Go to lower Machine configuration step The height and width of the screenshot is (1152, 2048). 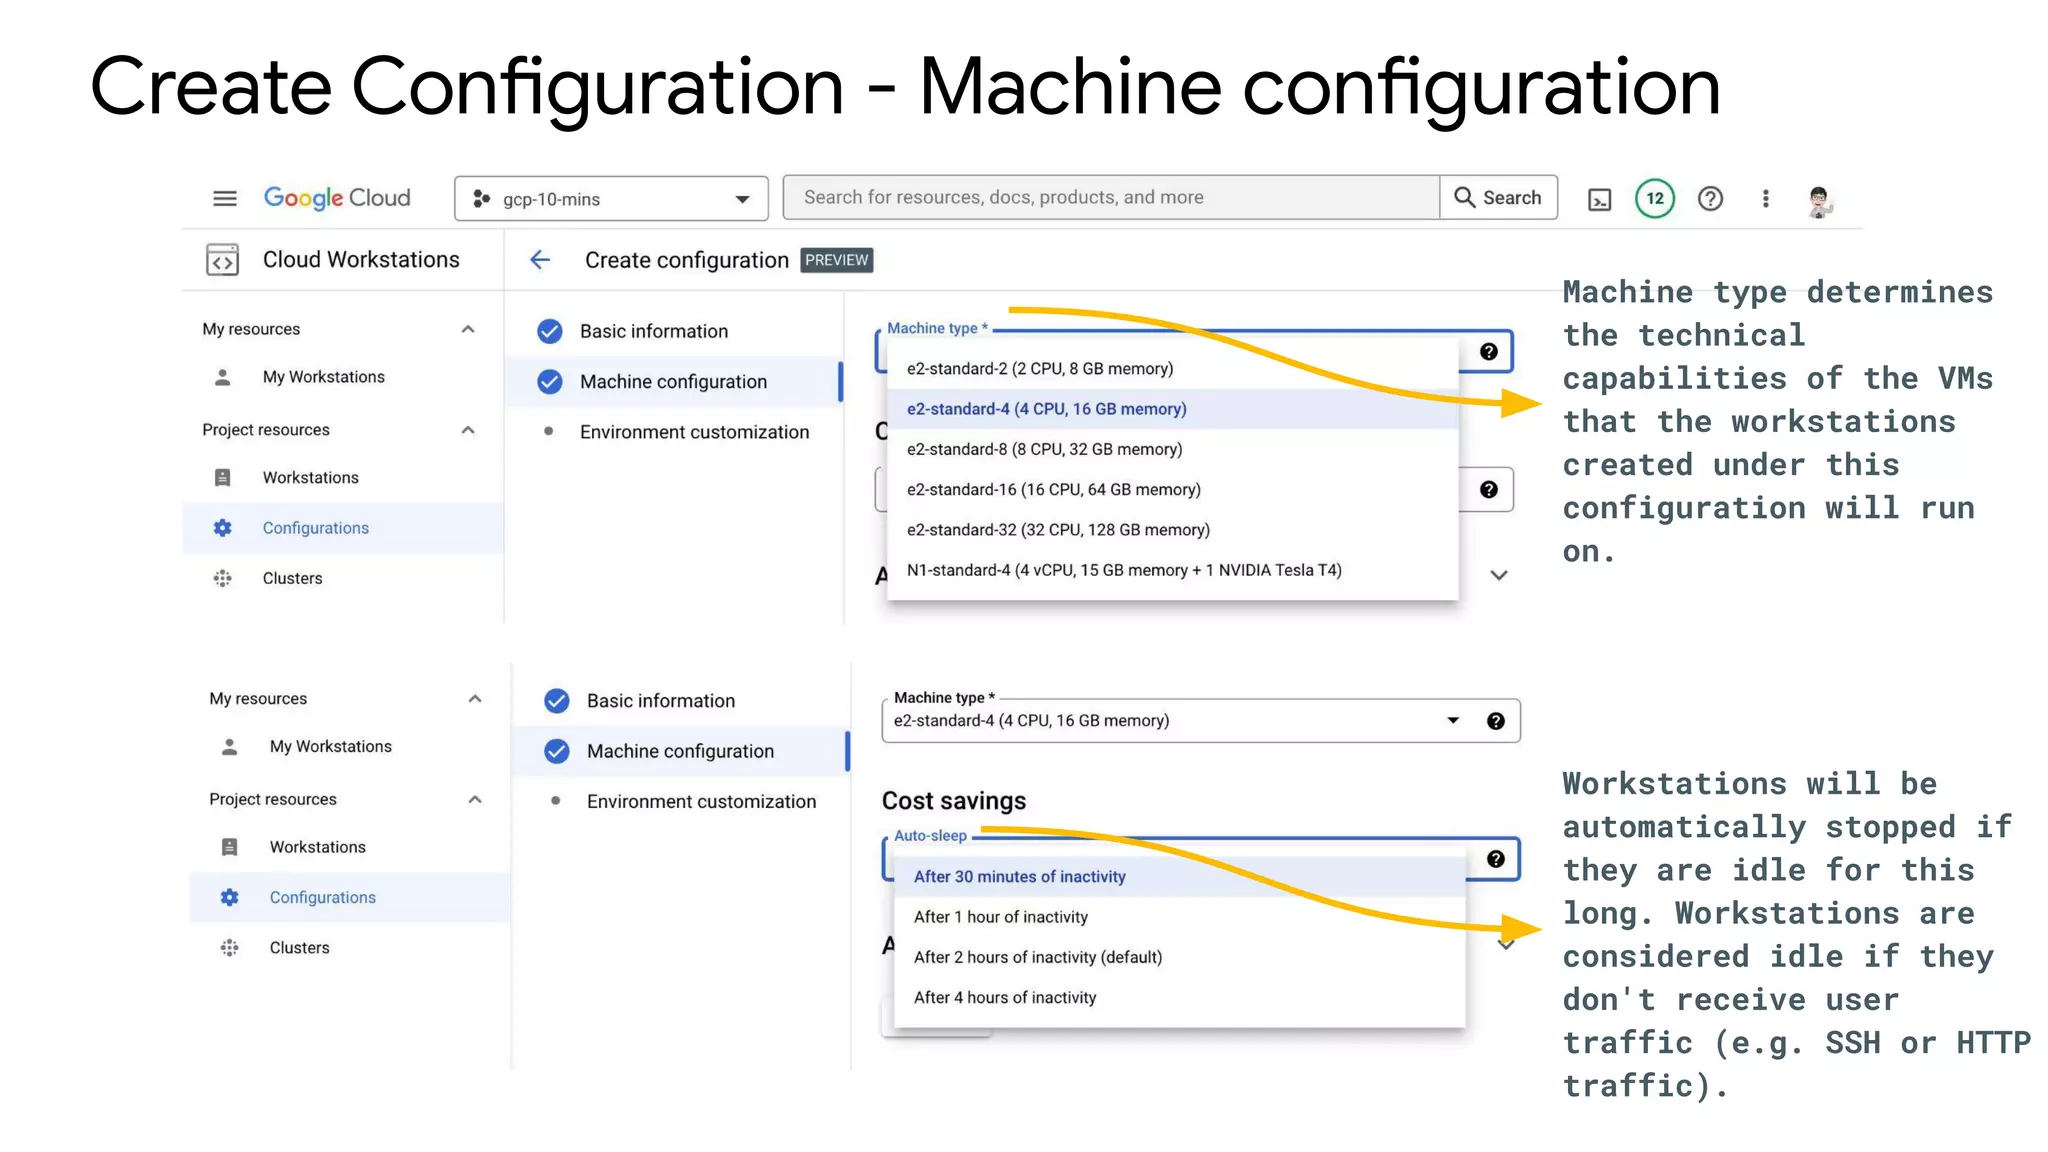pyautogui.click(x=680, y=751)
